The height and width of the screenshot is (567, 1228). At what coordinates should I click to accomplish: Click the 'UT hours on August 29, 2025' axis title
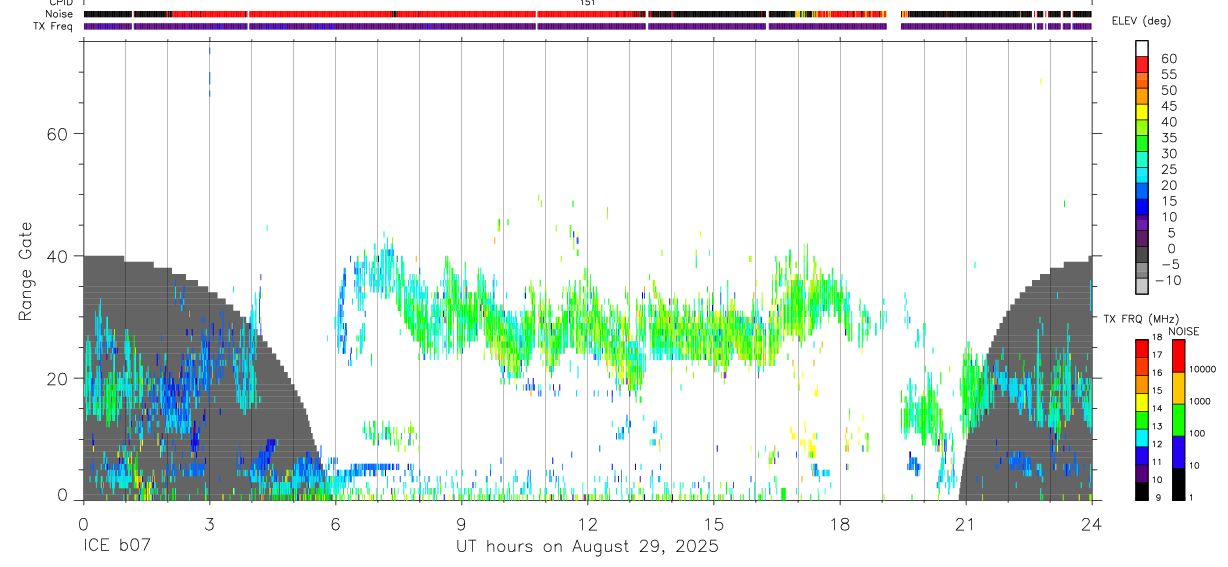[x=588, y=547]
